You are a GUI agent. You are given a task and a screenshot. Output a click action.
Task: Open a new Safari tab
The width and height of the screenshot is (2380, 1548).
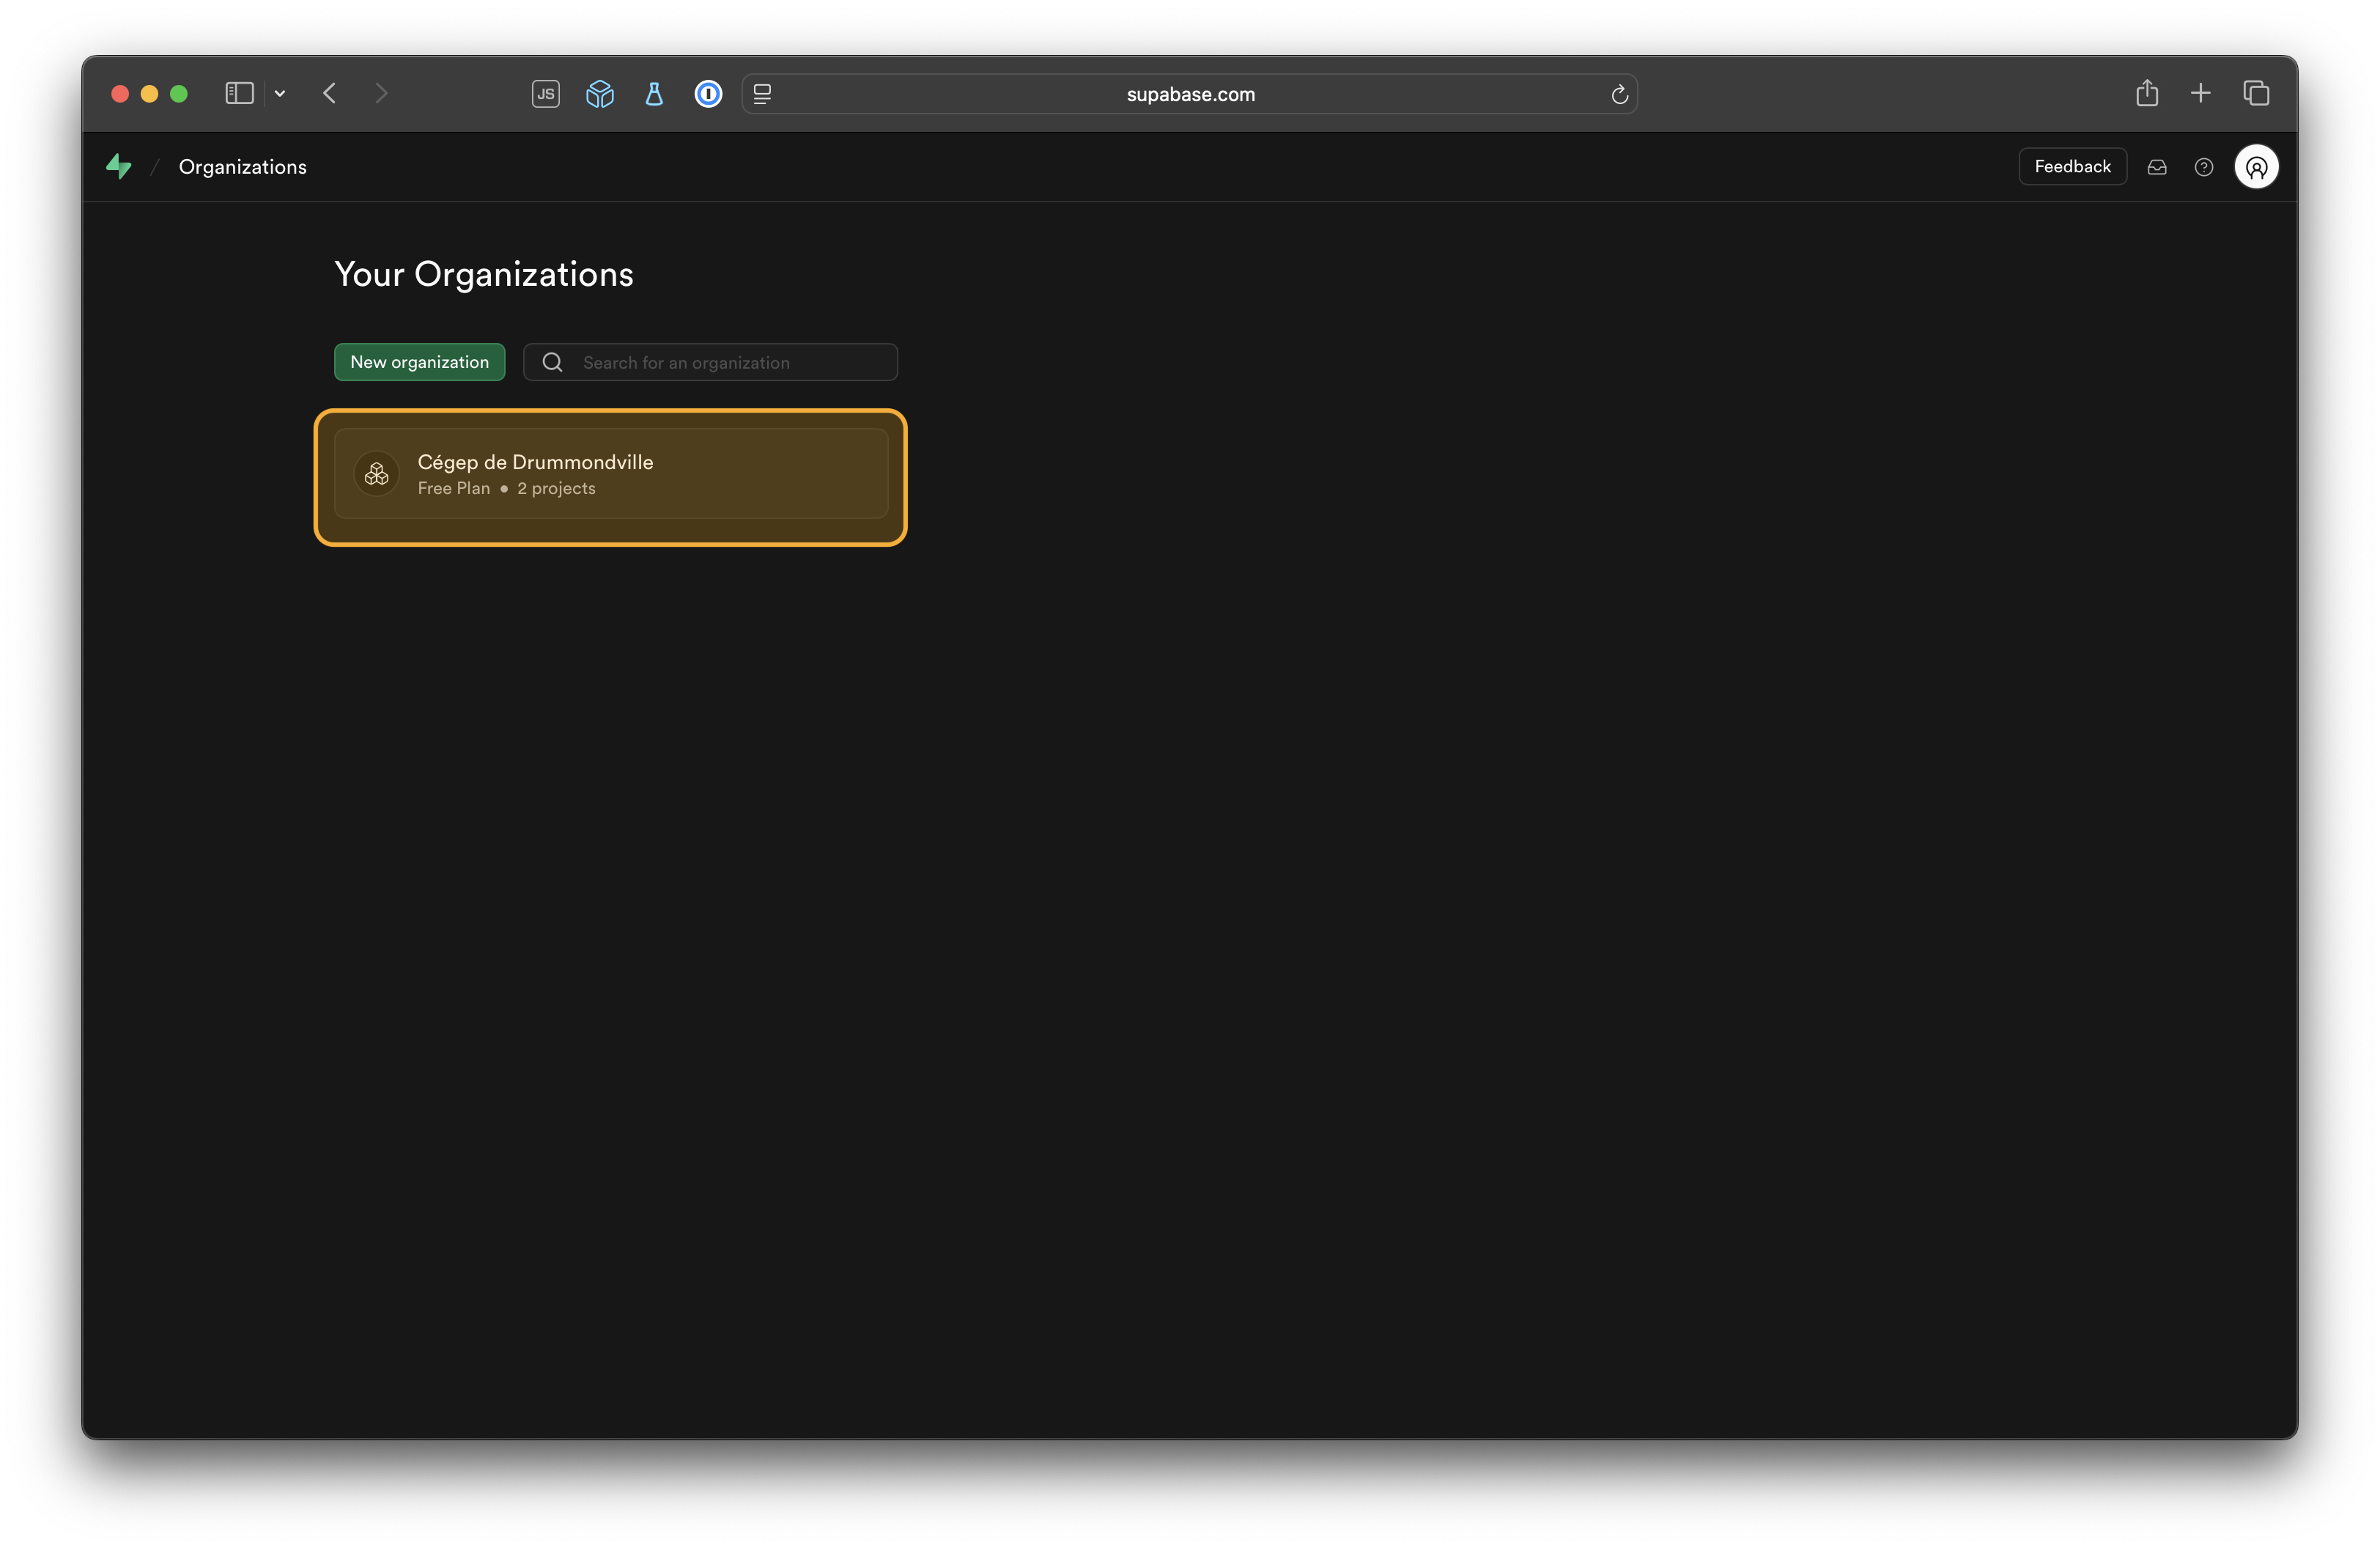click(x=2201, y=94)
